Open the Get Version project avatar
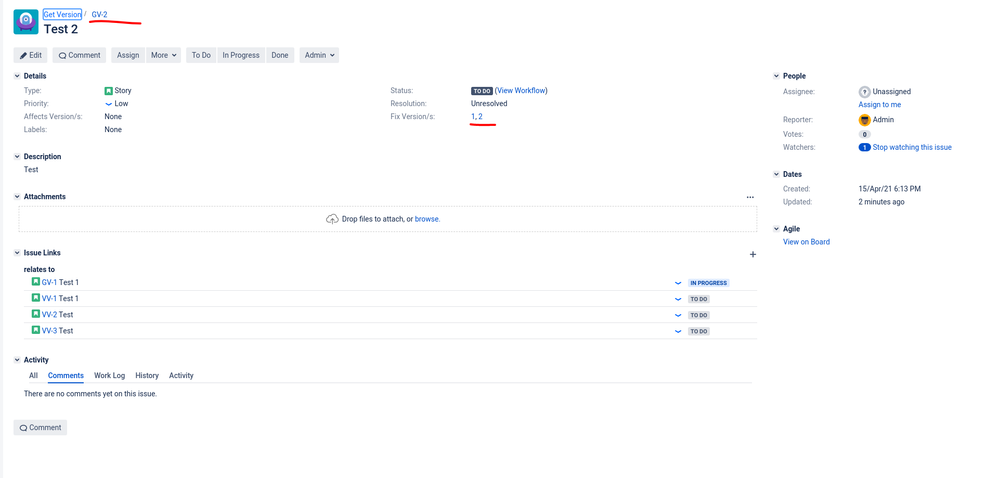 25,22
